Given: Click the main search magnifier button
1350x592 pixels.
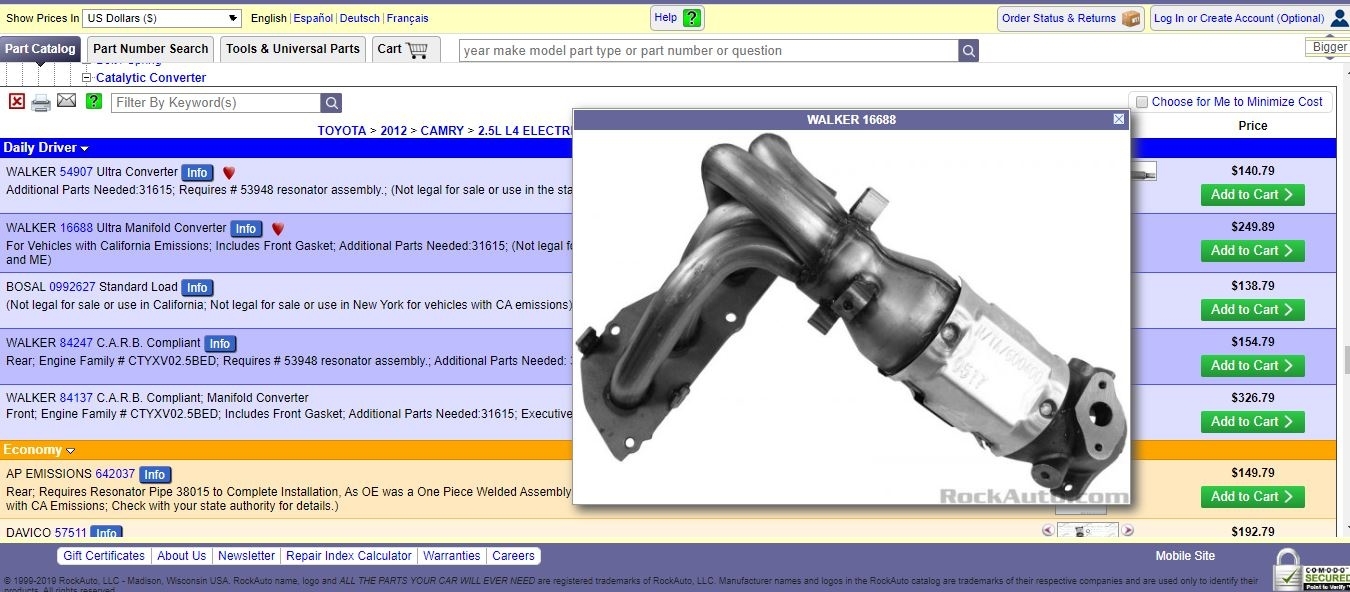Looking at the screenshot, I should click(968, 50).
